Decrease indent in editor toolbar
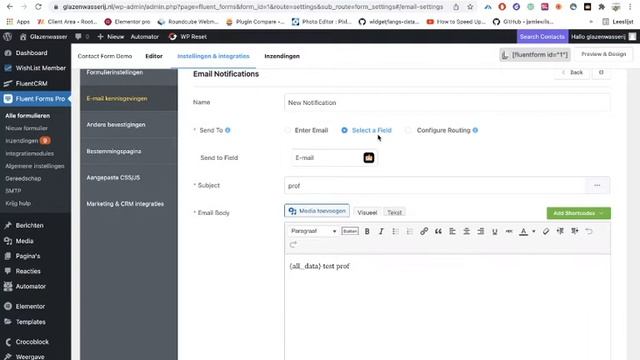Image resolution: width=640 pixels, height=360 pixels. [560, 231]
